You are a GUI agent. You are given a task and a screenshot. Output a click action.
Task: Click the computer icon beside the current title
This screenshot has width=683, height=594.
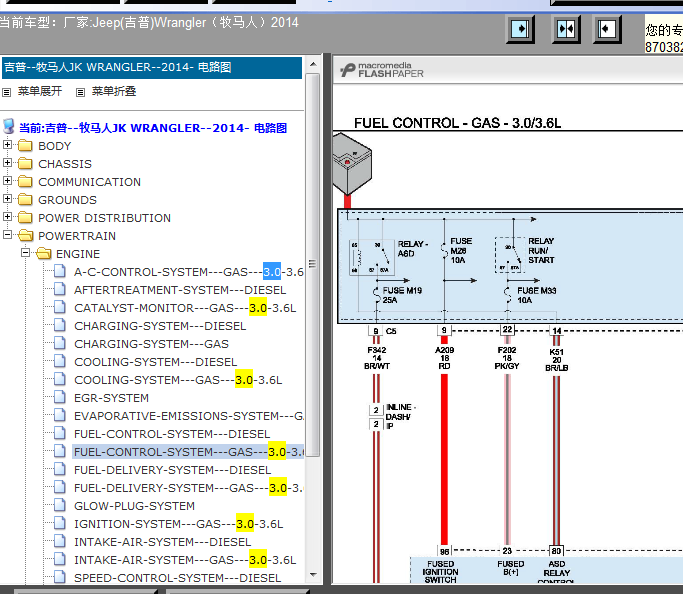pyautogui.click(x=9, y=126)
